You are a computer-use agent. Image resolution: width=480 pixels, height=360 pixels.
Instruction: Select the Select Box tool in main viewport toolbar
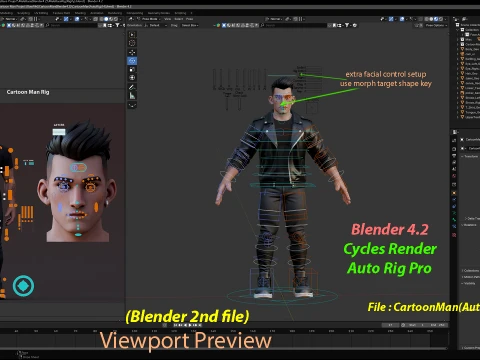tap(132, 35)
